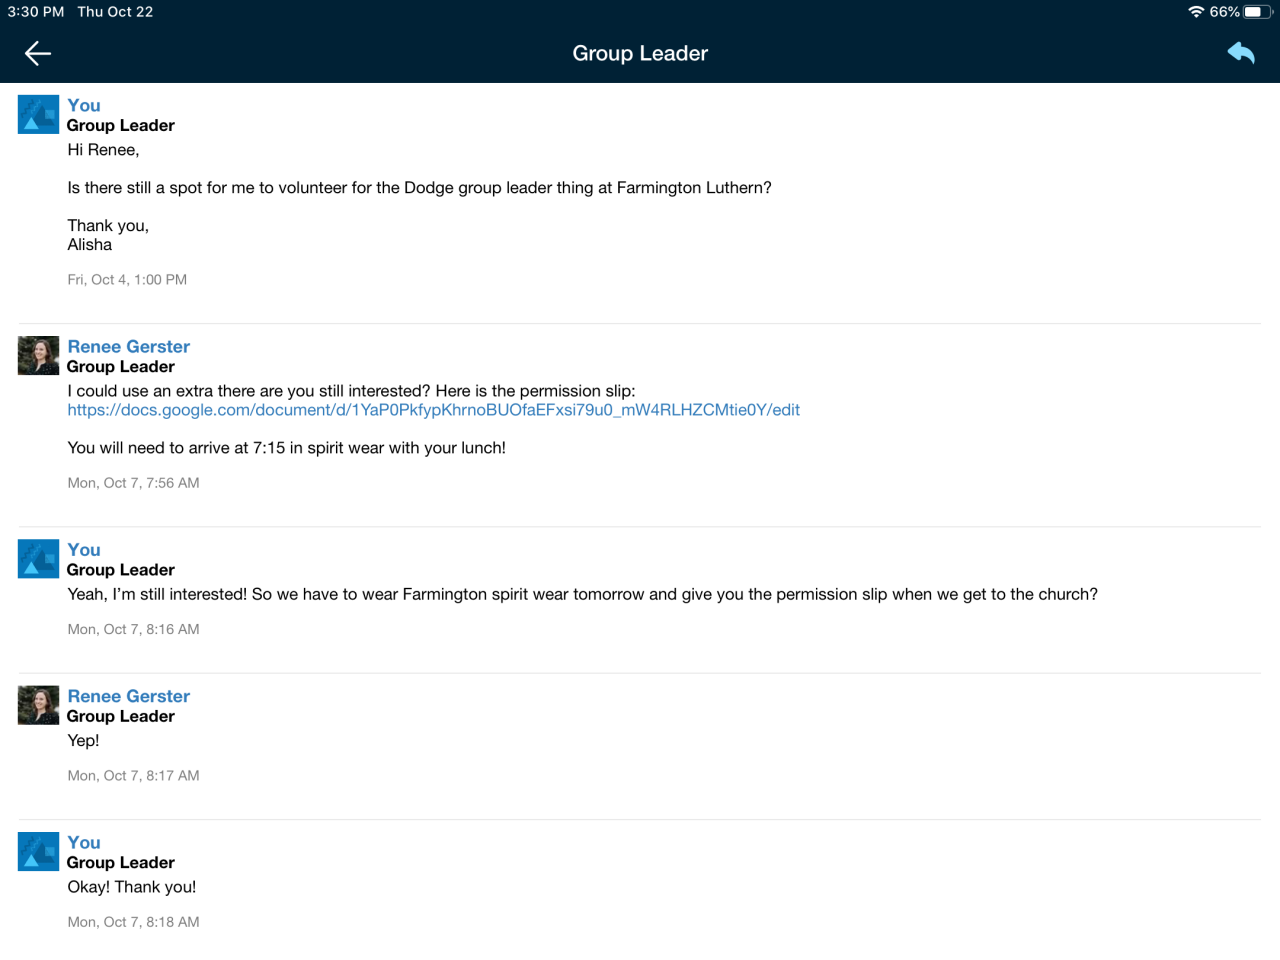Tap the Wi-Fi status icon
This screenshot has height=960, width=1280.
(x=1196, y=12)
